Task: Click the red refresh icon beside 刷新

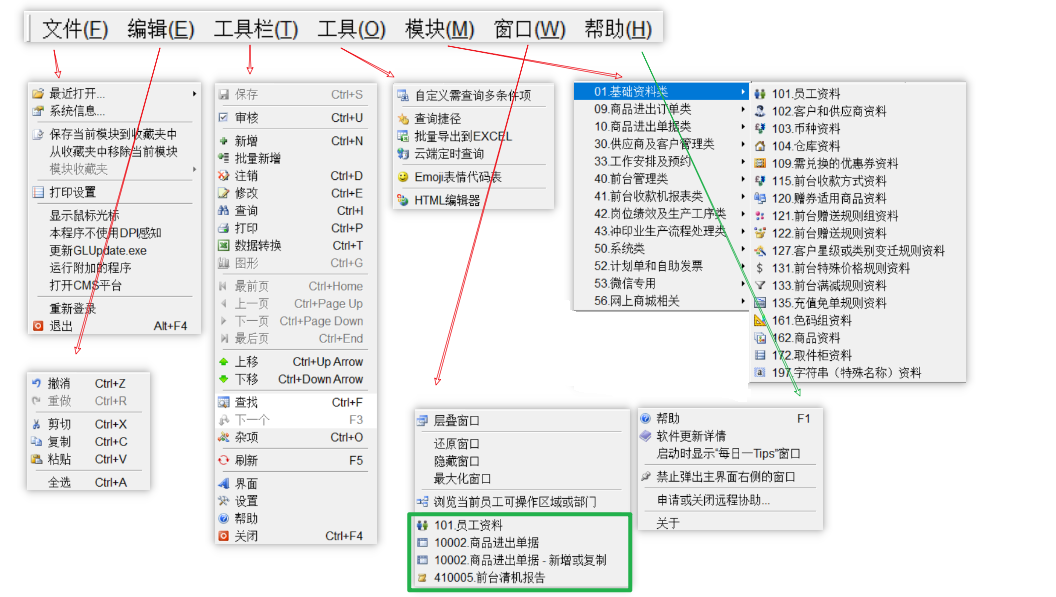Action: pos(224,461)
